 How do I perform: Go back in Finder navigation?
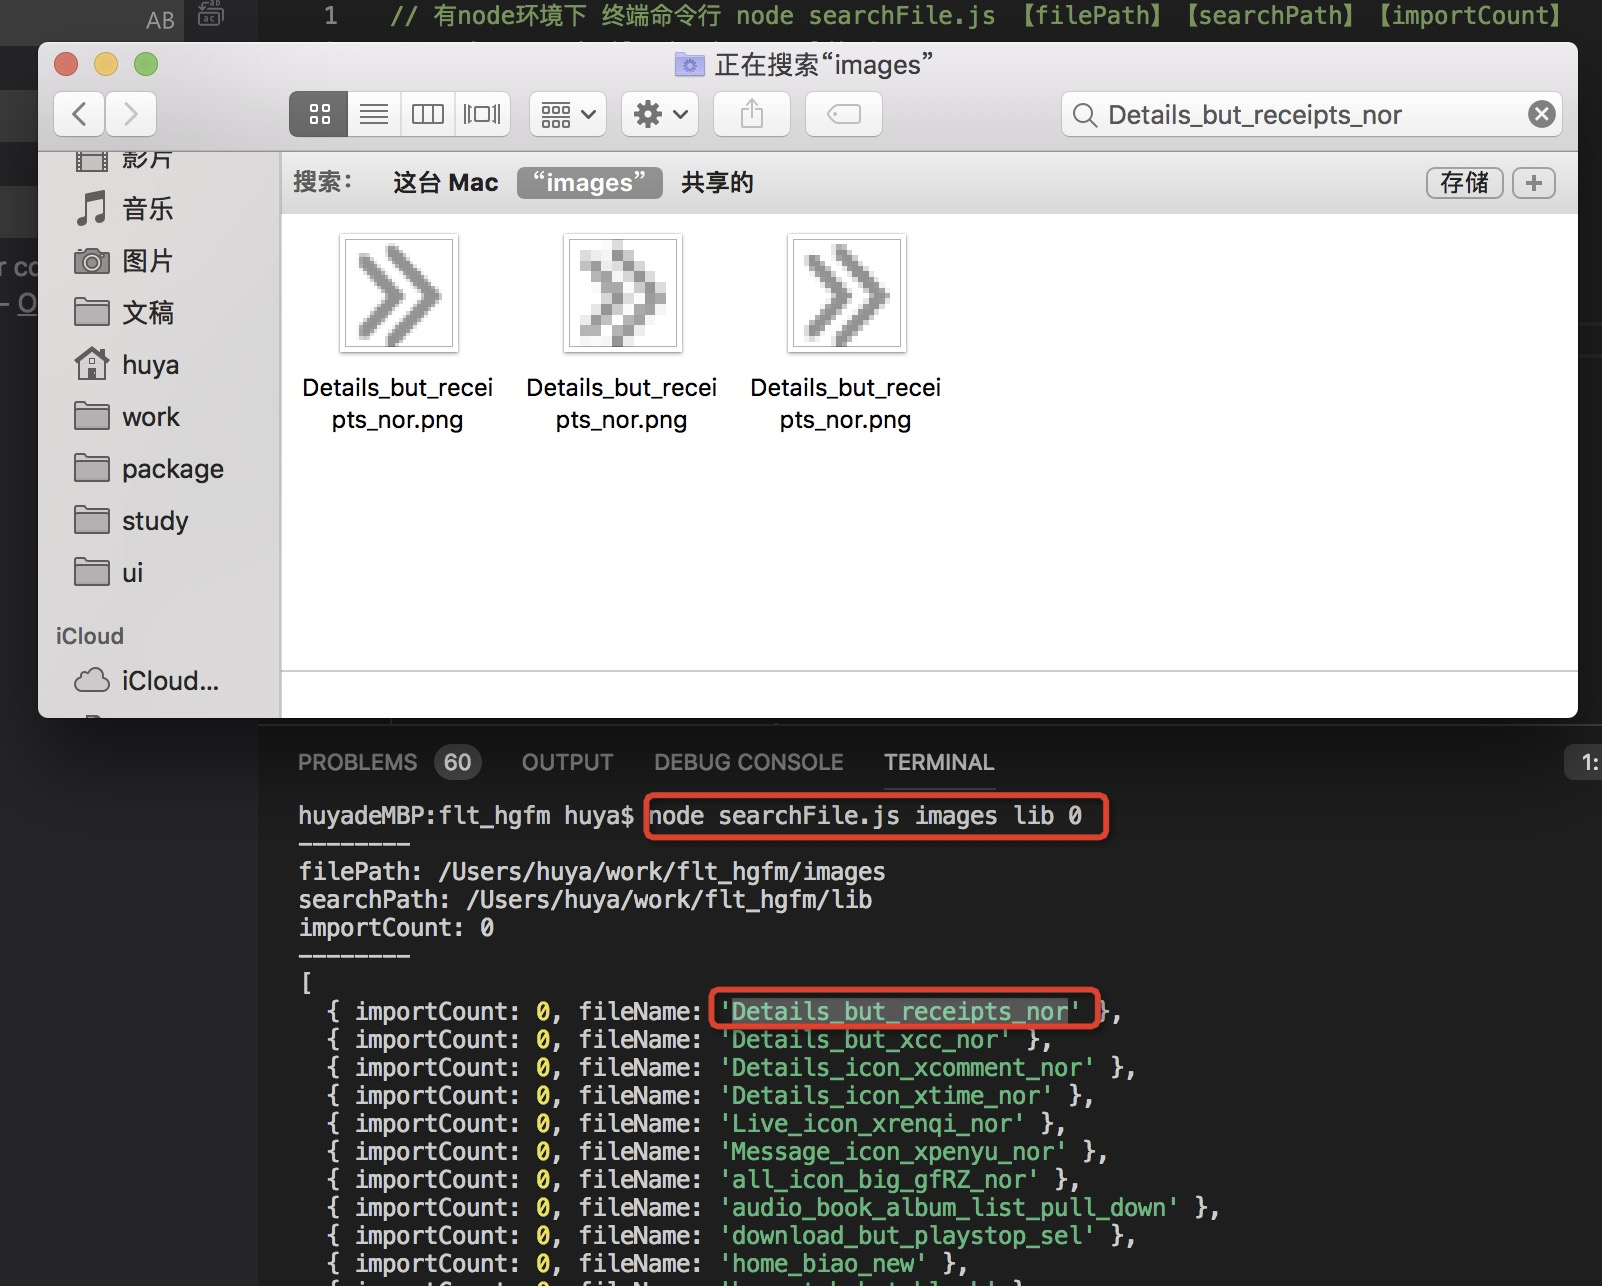click(x=80, y=114)
